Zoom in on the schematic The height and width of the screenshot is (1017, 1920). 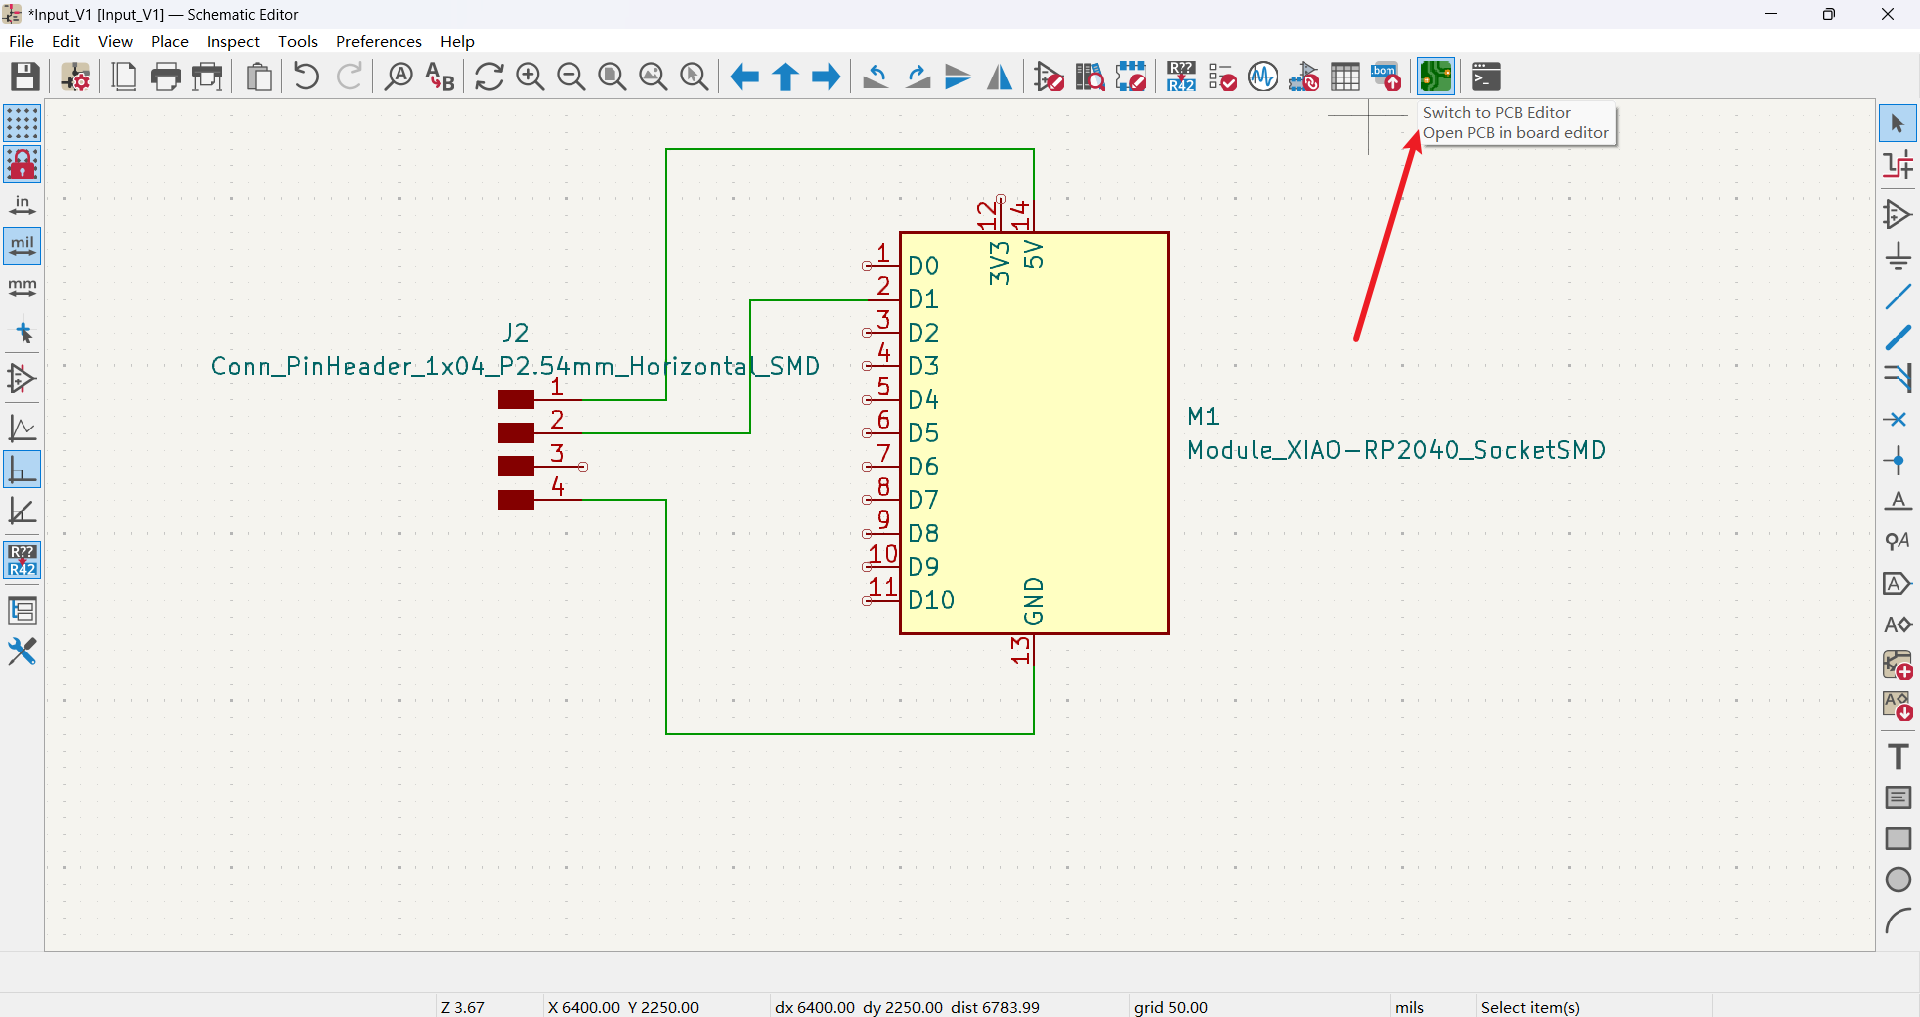tap(530, 76)
